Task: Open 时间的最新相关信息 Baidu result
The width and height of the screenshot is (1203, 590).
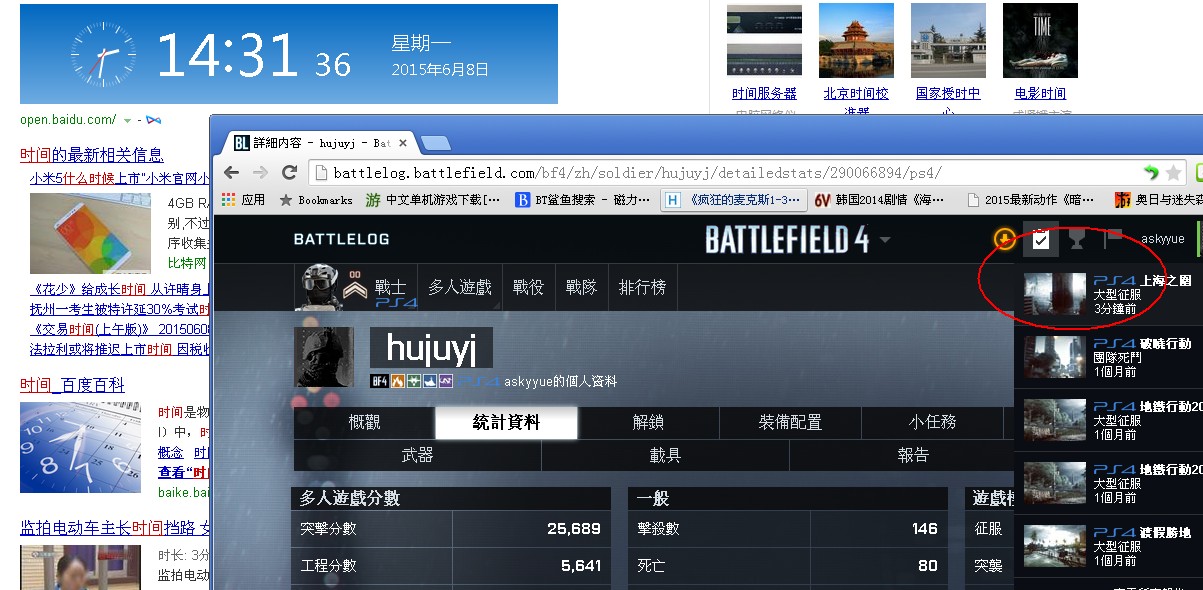Action: click(92, 155)
